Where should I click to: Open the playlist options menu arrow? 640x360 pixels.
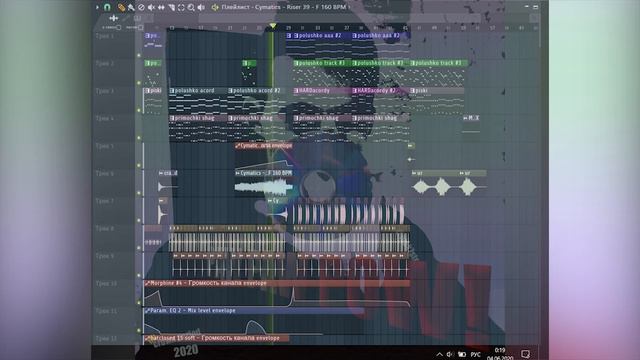pos(97,7)
